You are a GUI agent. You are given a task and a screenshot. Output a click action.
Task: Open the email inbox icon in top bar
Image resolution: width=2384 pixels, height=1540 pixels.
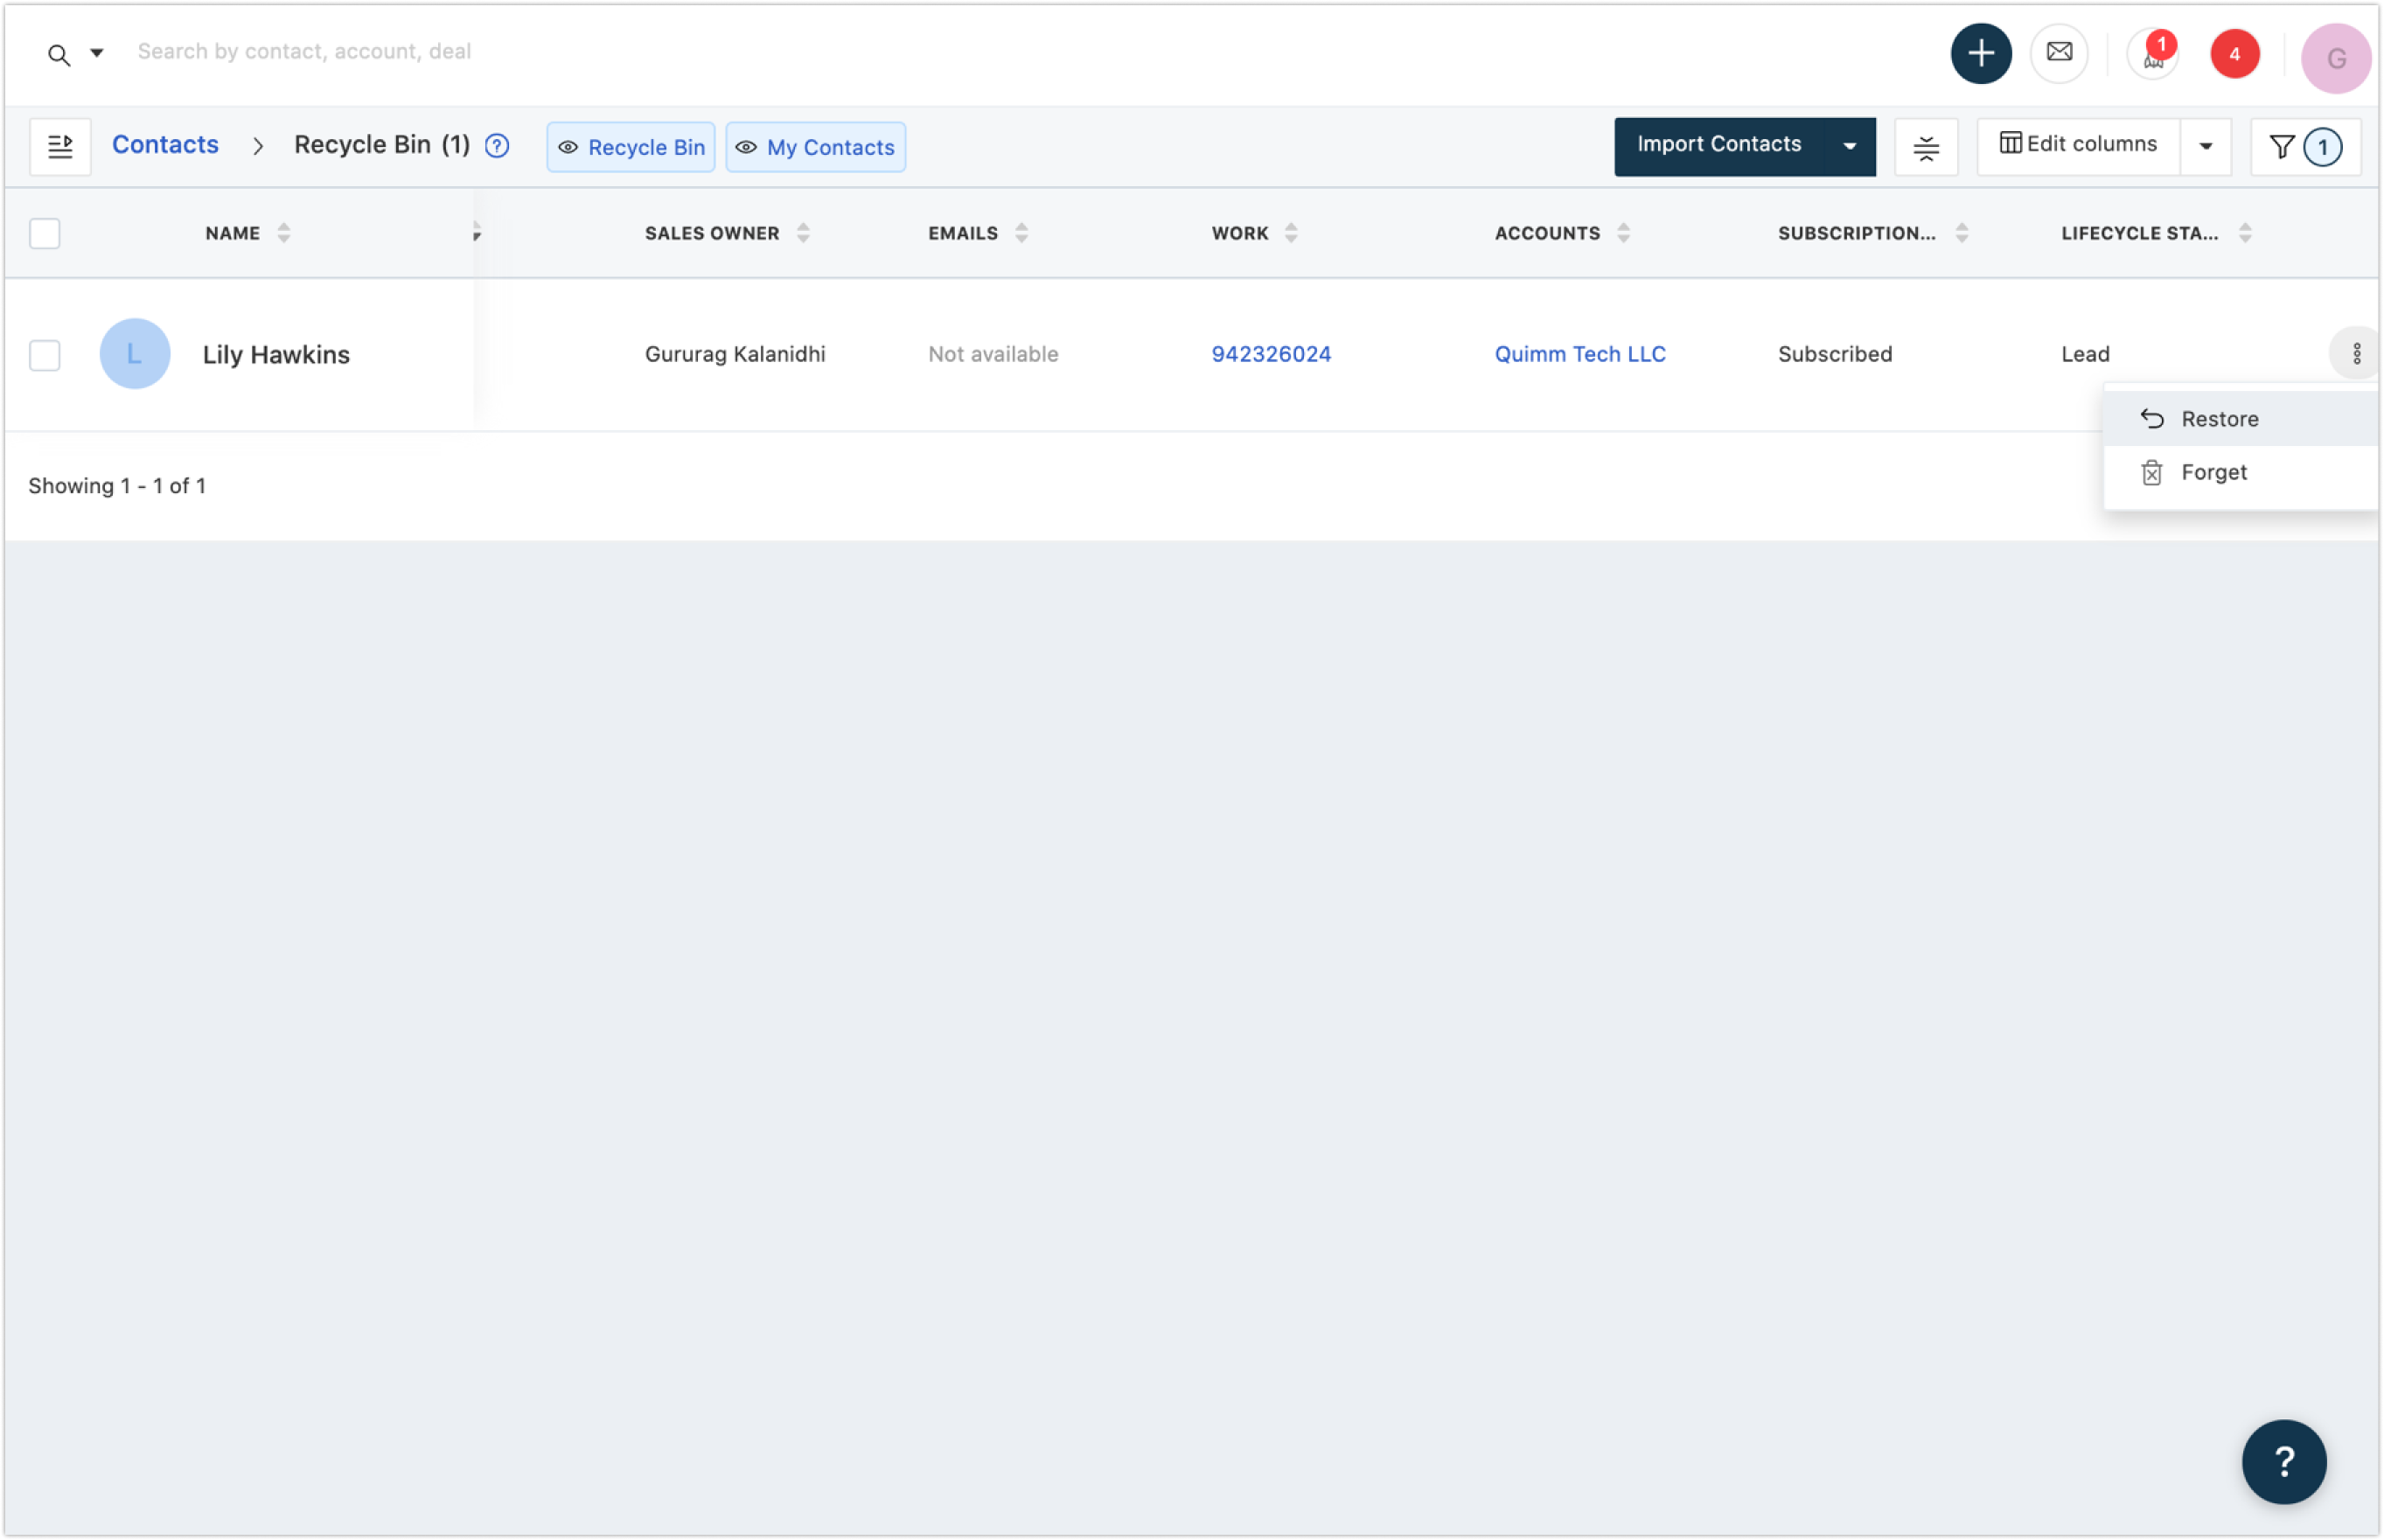pyautogui.click(x=2060, y=53)
